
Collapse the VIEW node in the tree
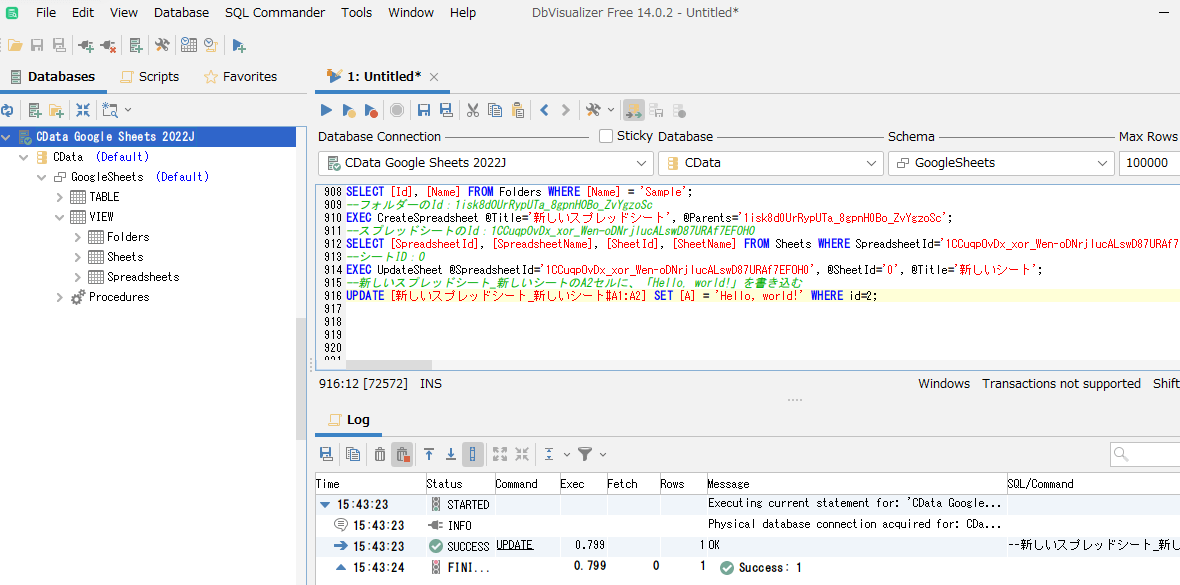[x=60, y=217]
